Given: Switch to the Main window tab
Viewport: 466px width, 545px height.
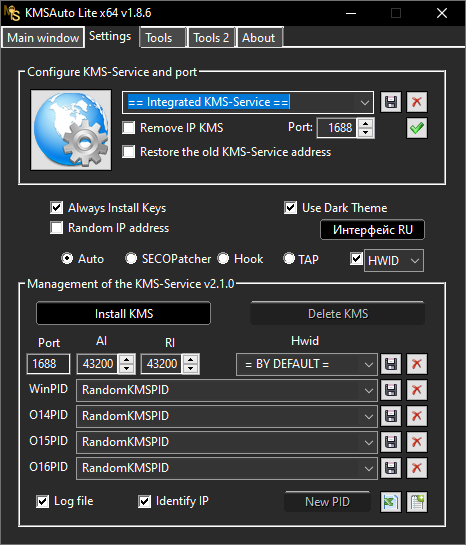Looking at the screenshot, I should click(x=43, y=38).
